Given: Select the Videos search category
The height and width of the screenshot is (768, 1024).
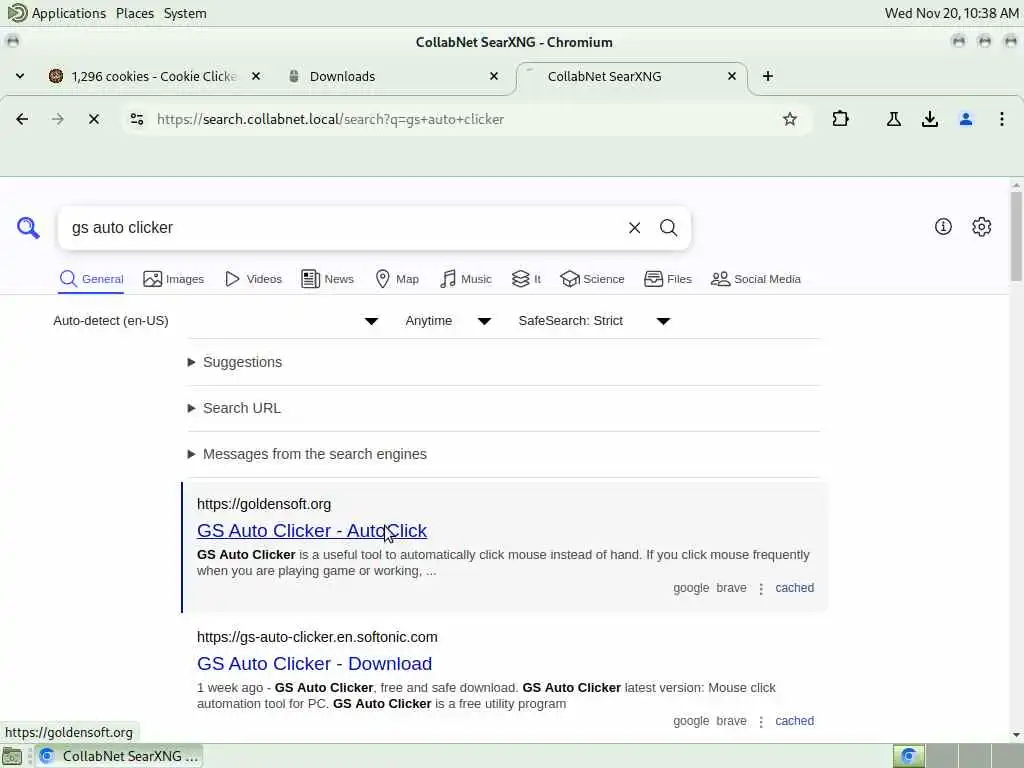Looking at the screenshot, I should [253, 279].
